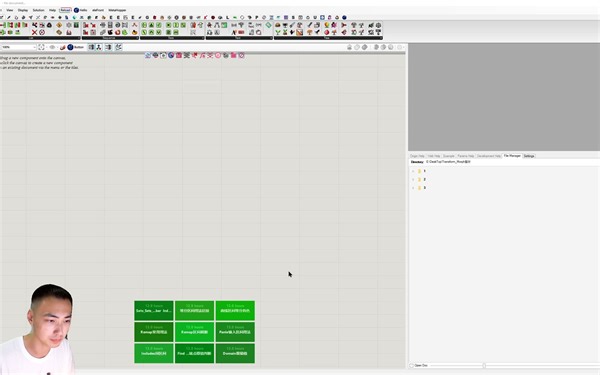The width and height of the screenshot is (600, 375).
Task: Open the View menu
Action: pyautogui.click(x=10, y=10)
